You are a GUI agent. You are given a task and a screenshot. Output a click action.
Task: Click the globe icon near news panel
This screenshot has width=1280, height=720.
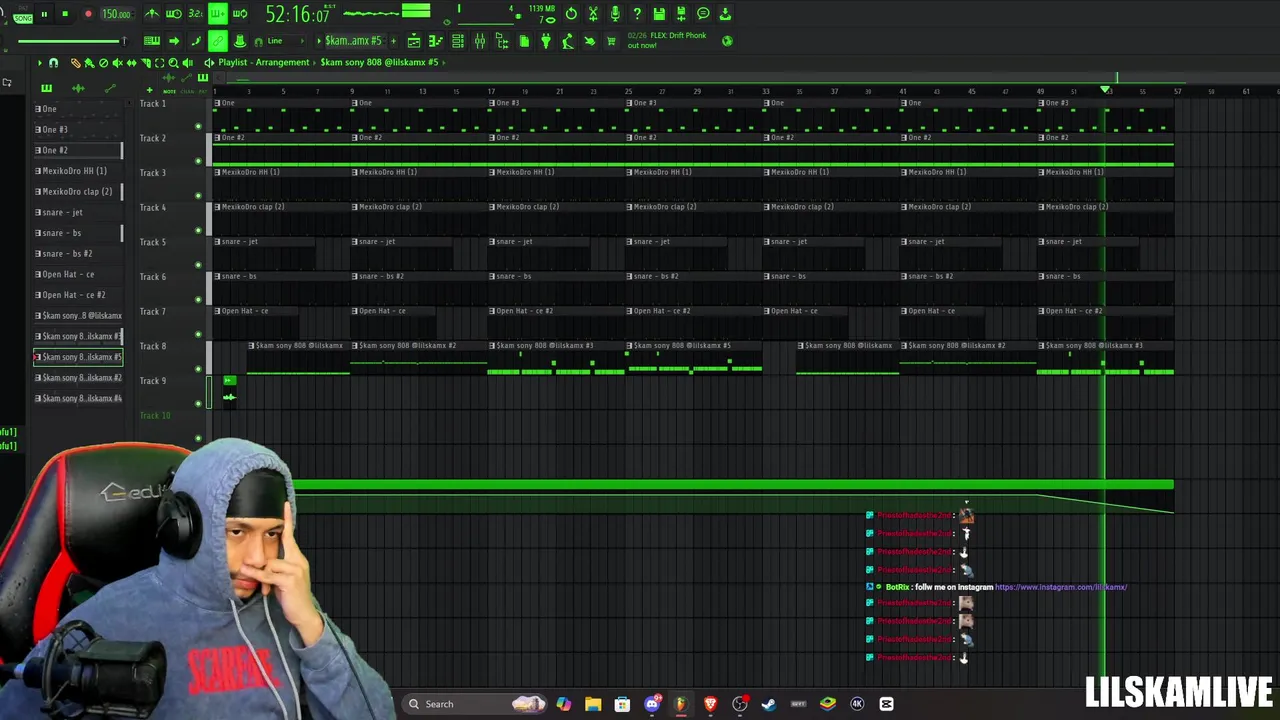(x=727, y=41)
